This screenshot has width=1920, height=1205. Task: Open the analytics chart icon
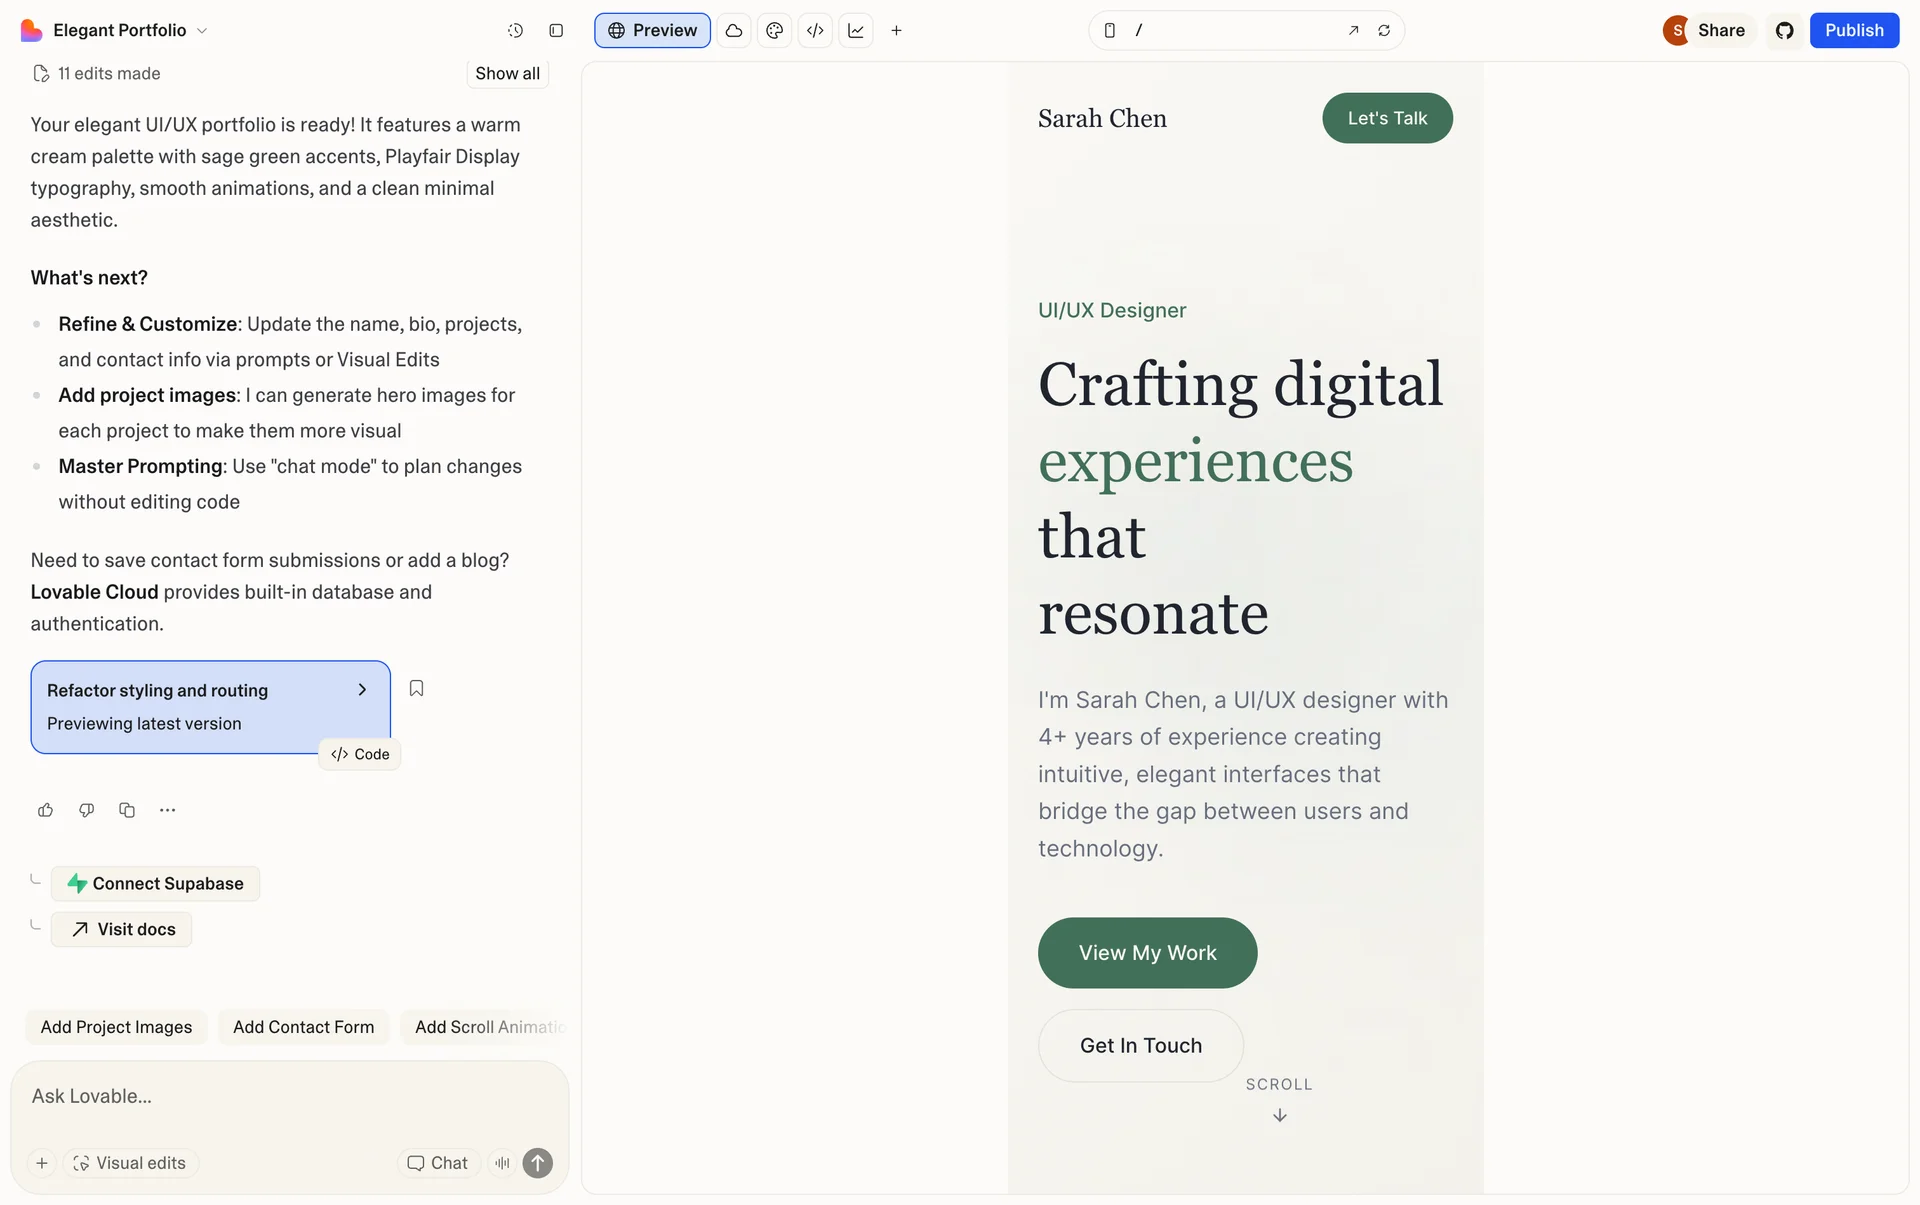(856, 30)
